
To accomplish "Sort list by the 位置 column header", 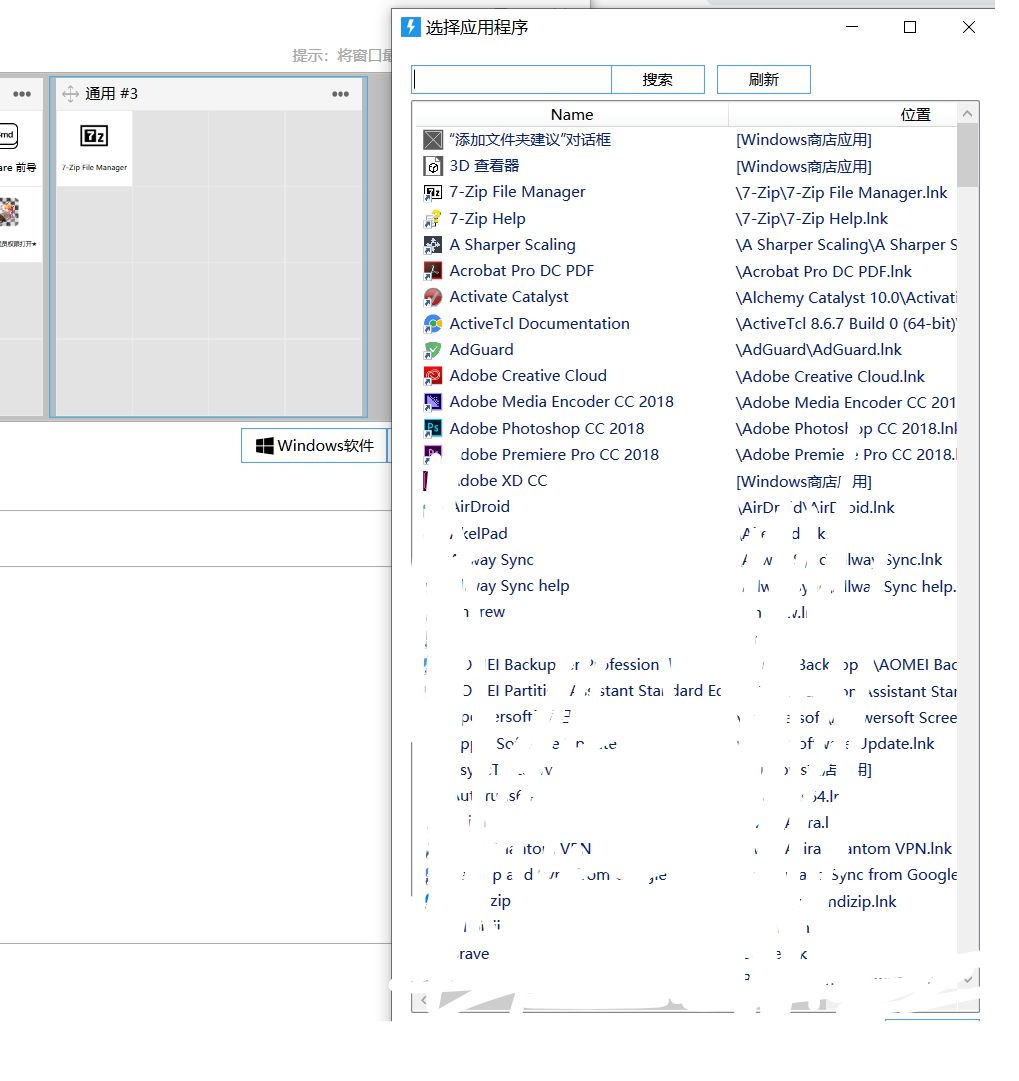I will 915,114.
